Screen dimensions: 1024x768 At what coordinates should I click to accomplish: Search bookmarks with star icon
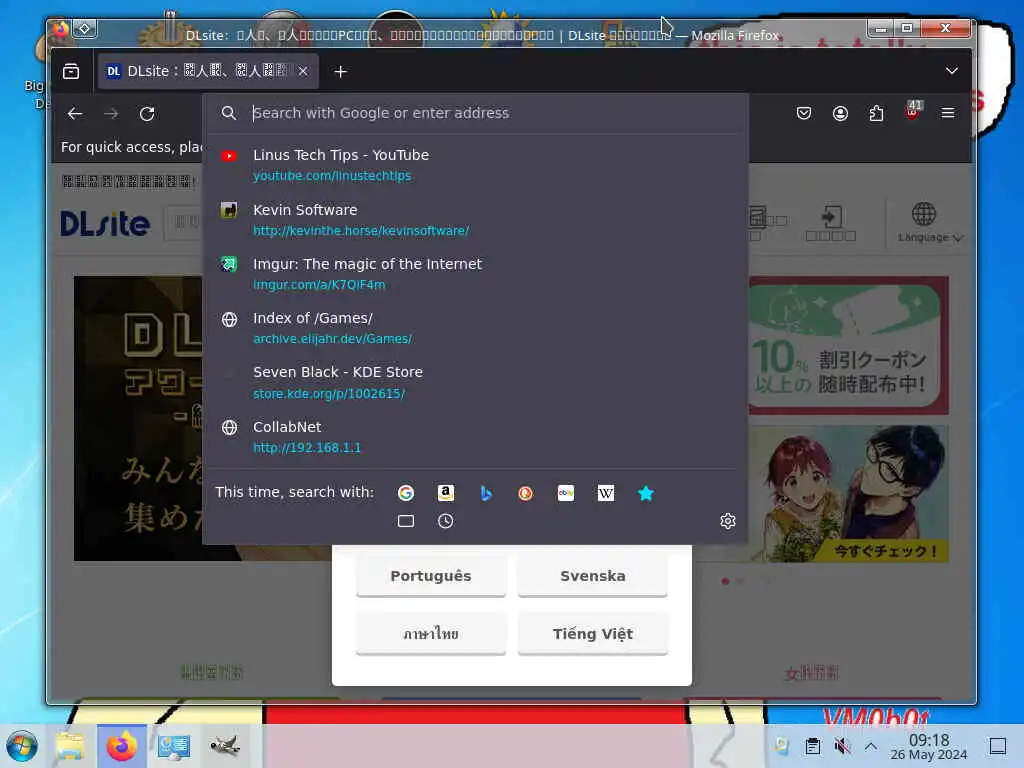pos(646,493)
